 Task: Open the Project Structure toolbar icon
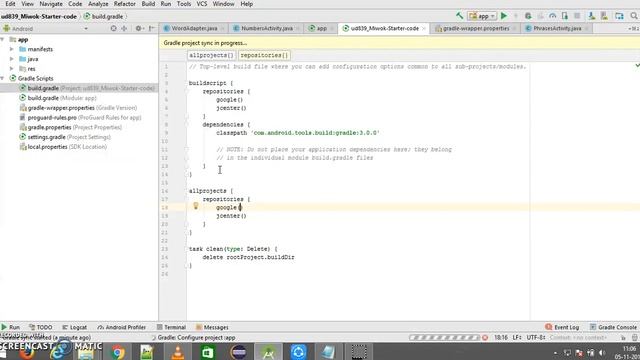[619, 16]
